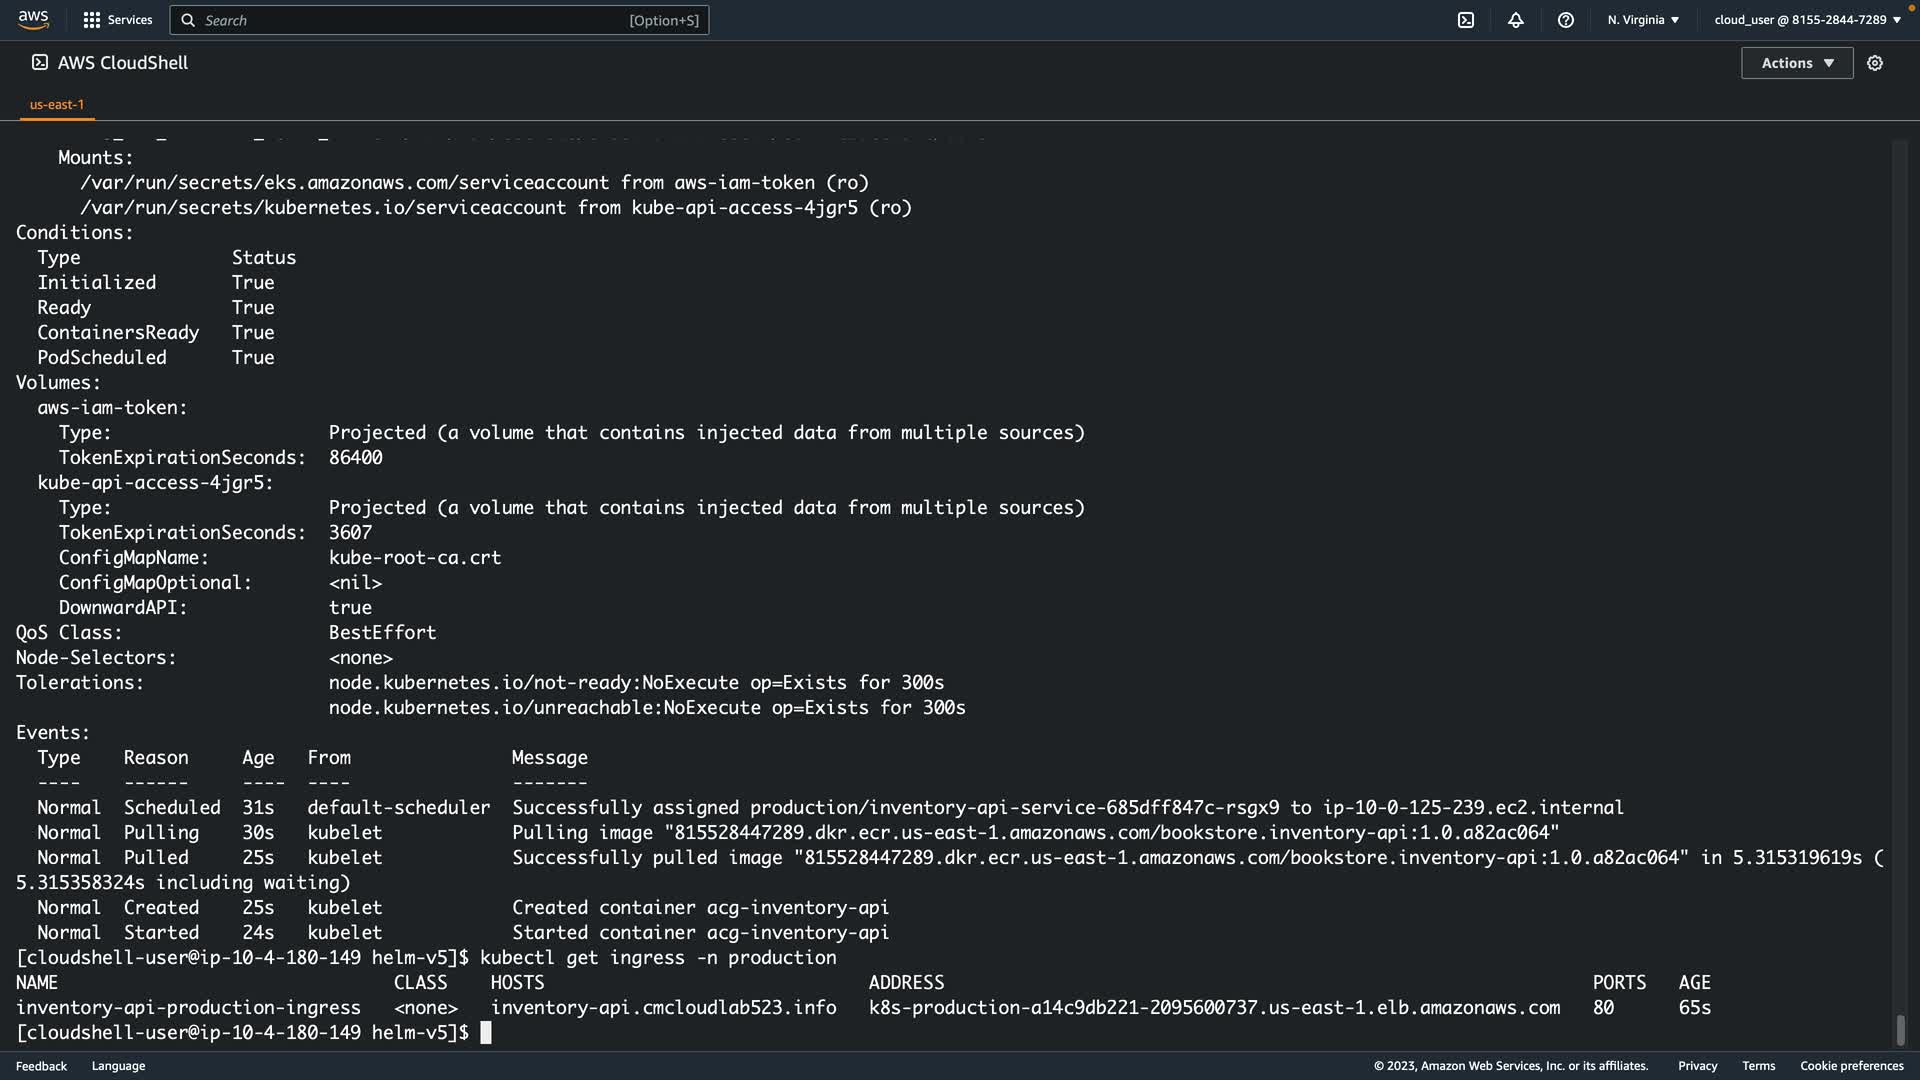Open CloudShell settings gear icon
Screen dimensions: 1920x1080
click(x=1875, y=63)
